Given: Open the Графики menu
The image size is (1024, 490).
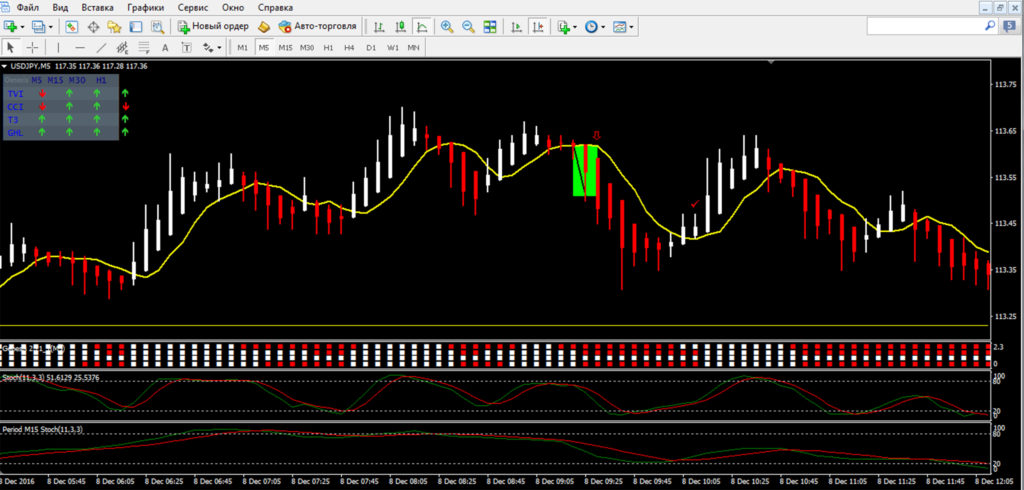Looking at the screenshot, I should [x=146, y=8].
